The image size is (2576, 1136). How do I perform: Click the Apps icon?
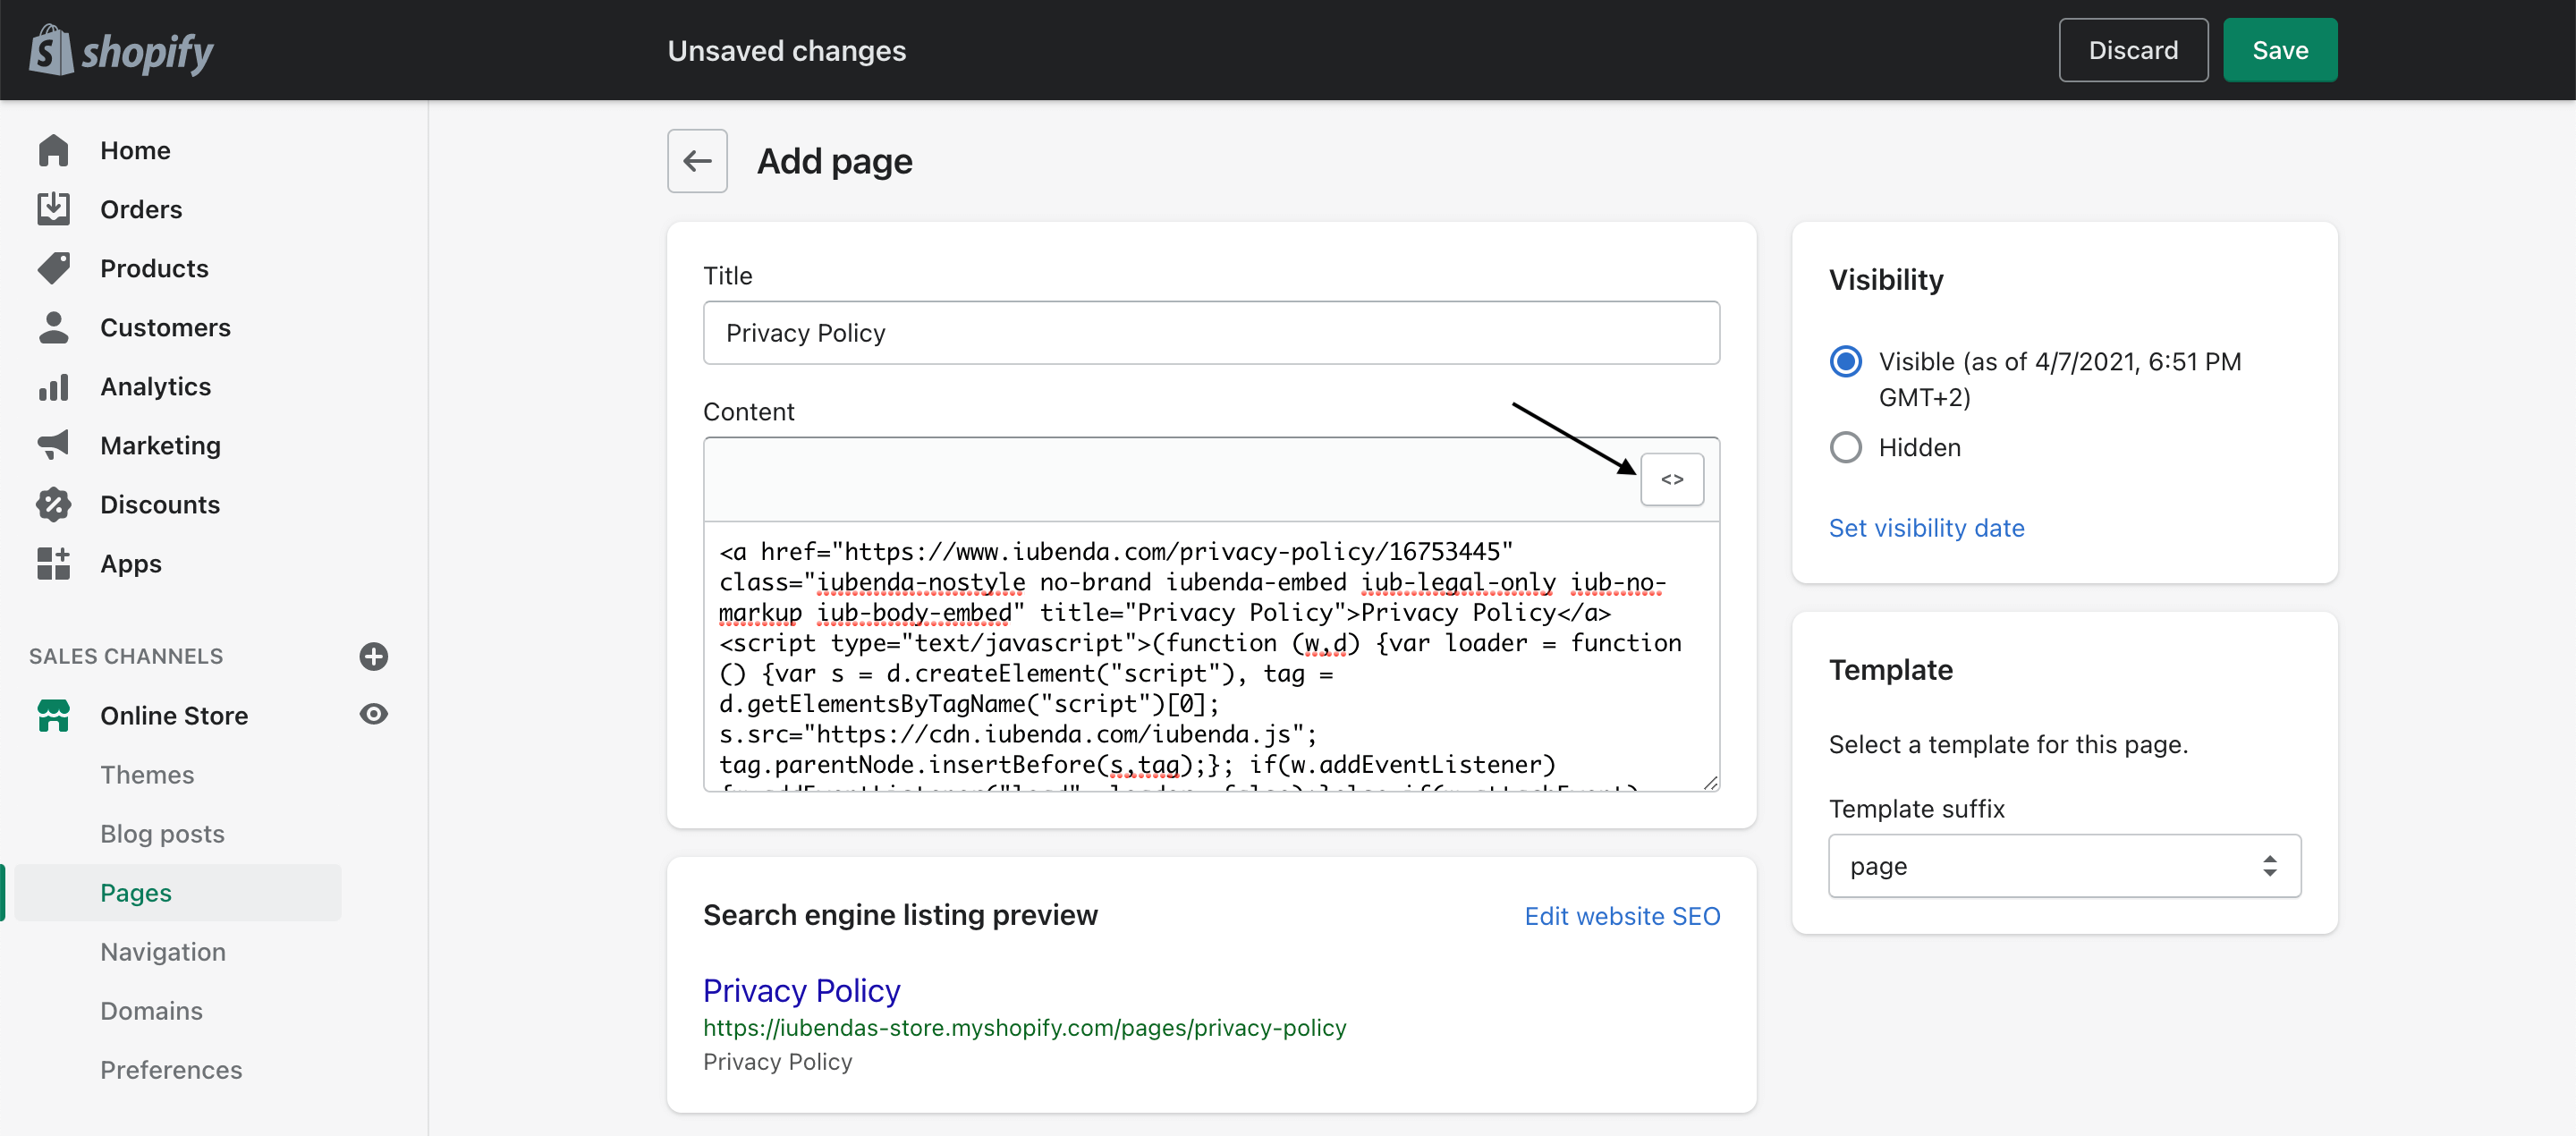pos(54,563)
